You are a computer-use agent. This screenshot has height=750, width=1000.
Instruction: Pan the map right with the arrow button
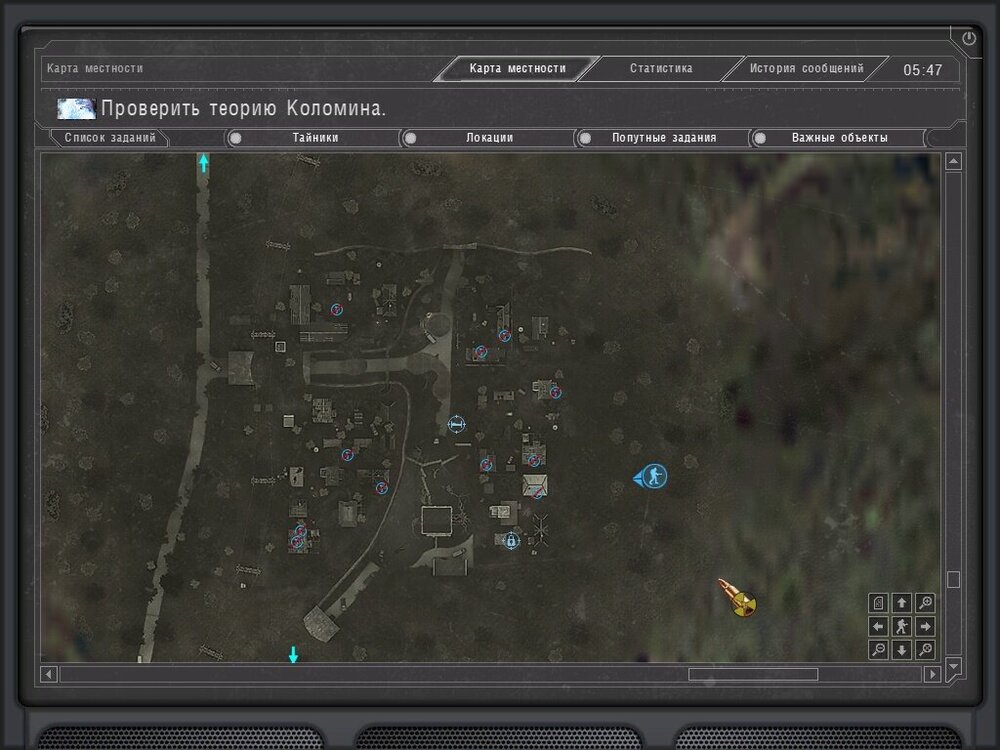point(925,626)
